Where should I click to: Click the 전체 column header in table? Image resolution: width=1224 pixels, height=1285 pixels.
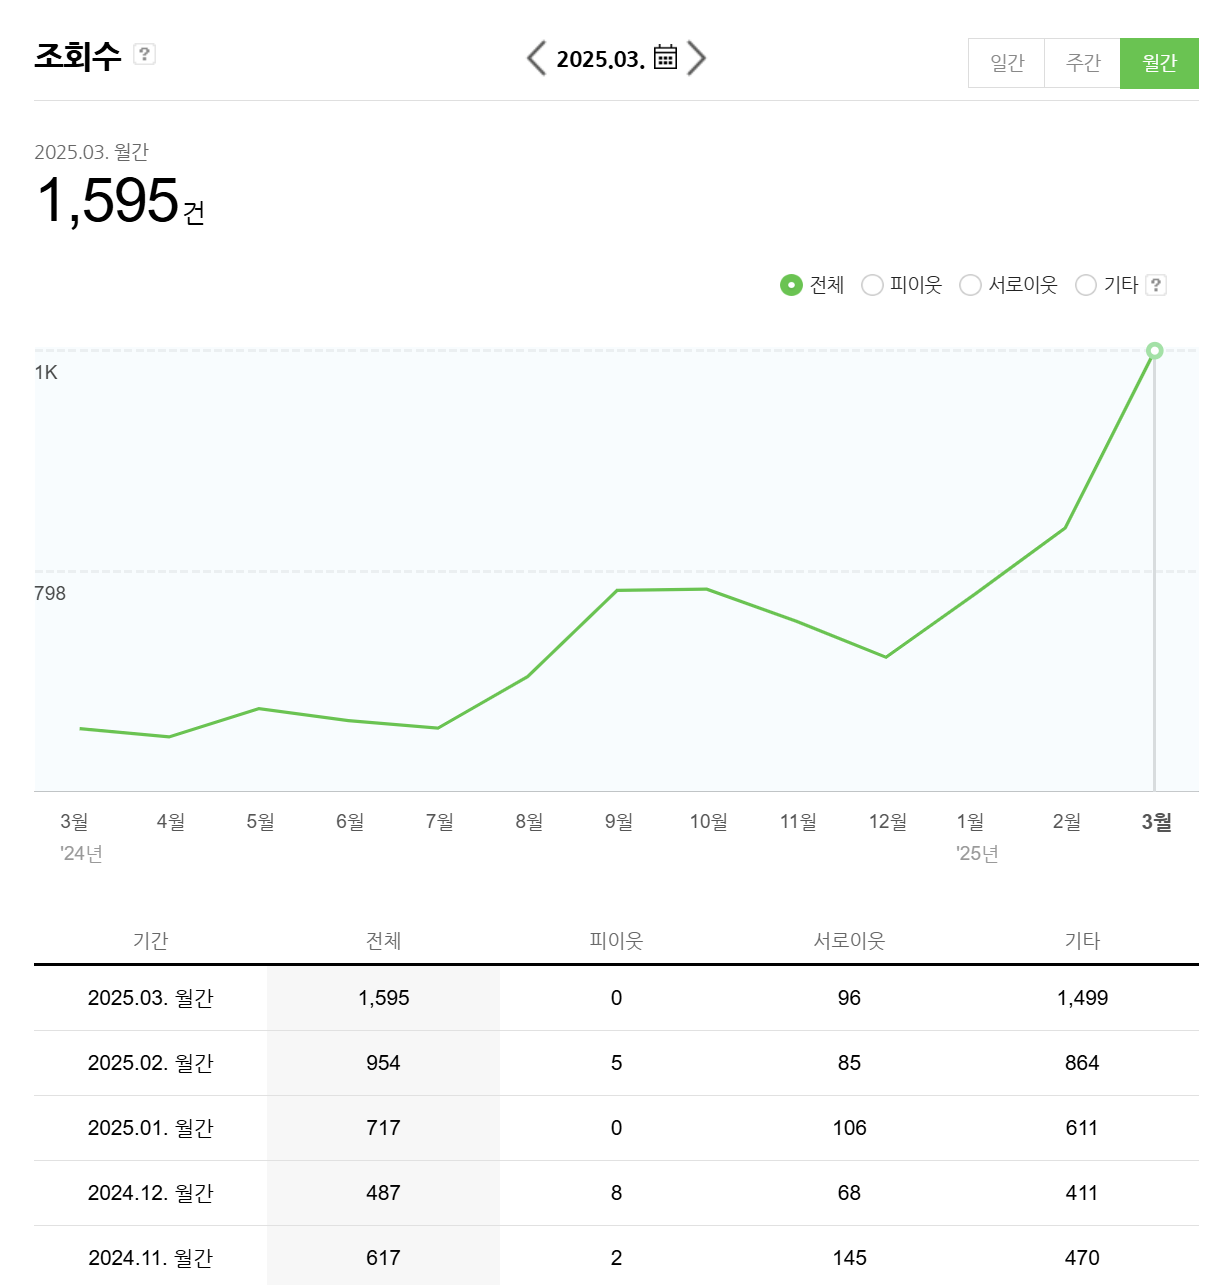click(383, 940)
